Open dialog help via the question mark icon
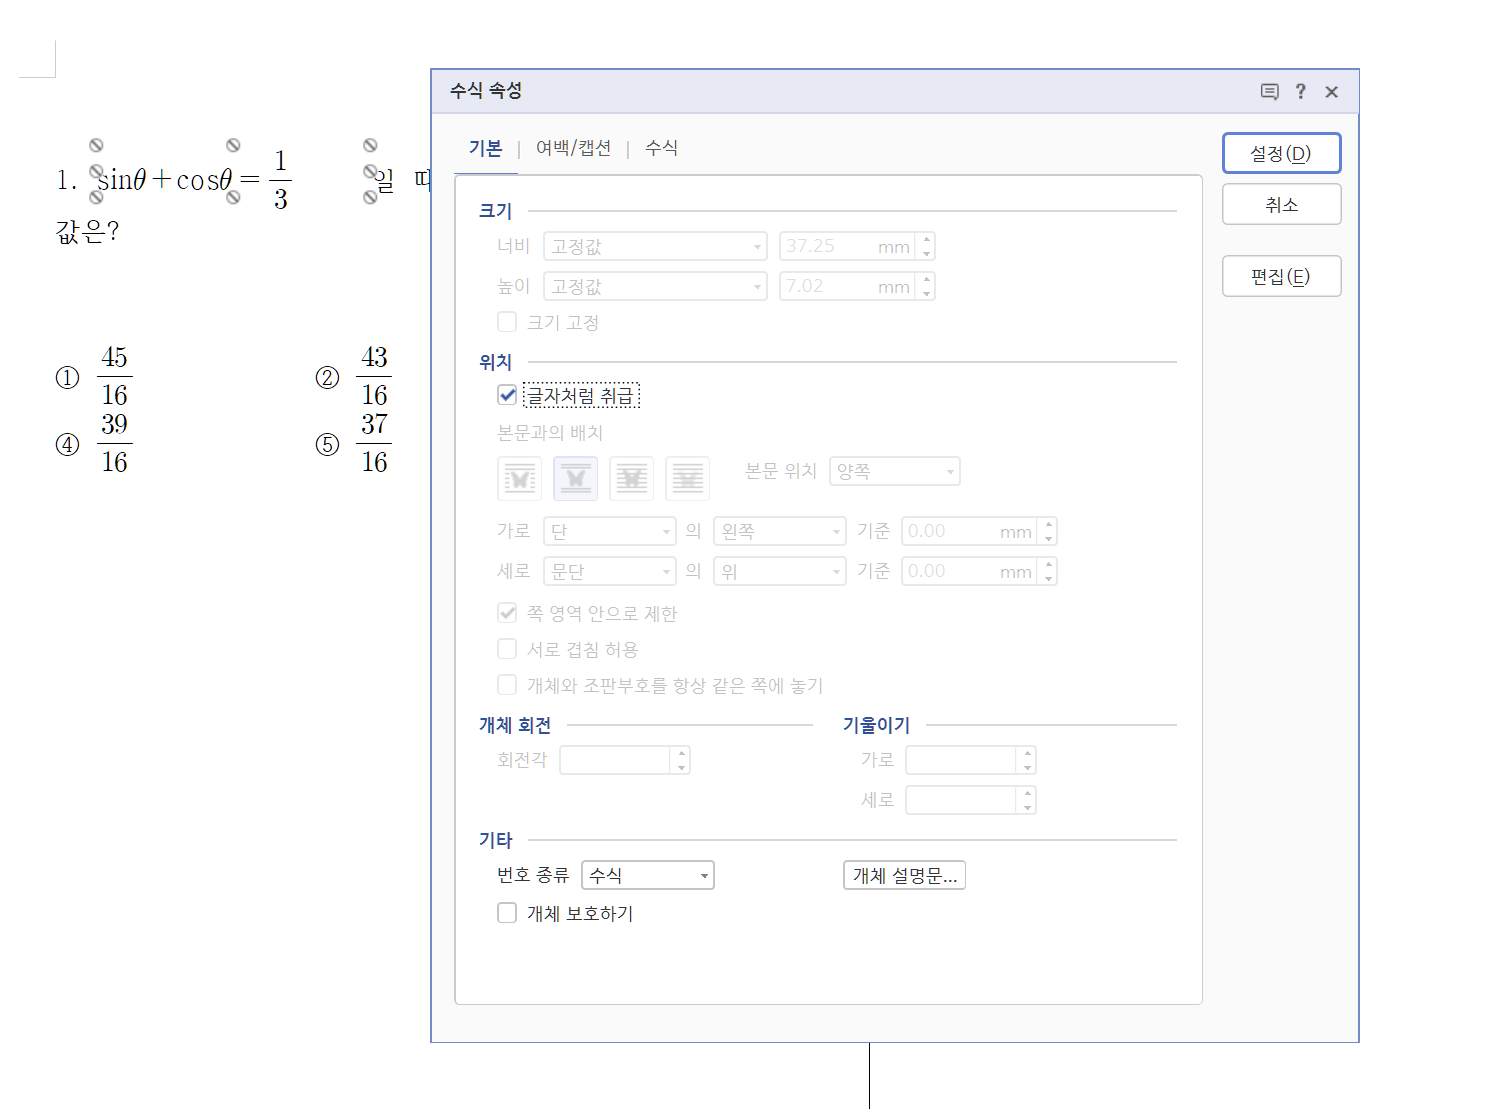The width and height of the screenshot is (1496, 1109). click(x=1300, y=91)
